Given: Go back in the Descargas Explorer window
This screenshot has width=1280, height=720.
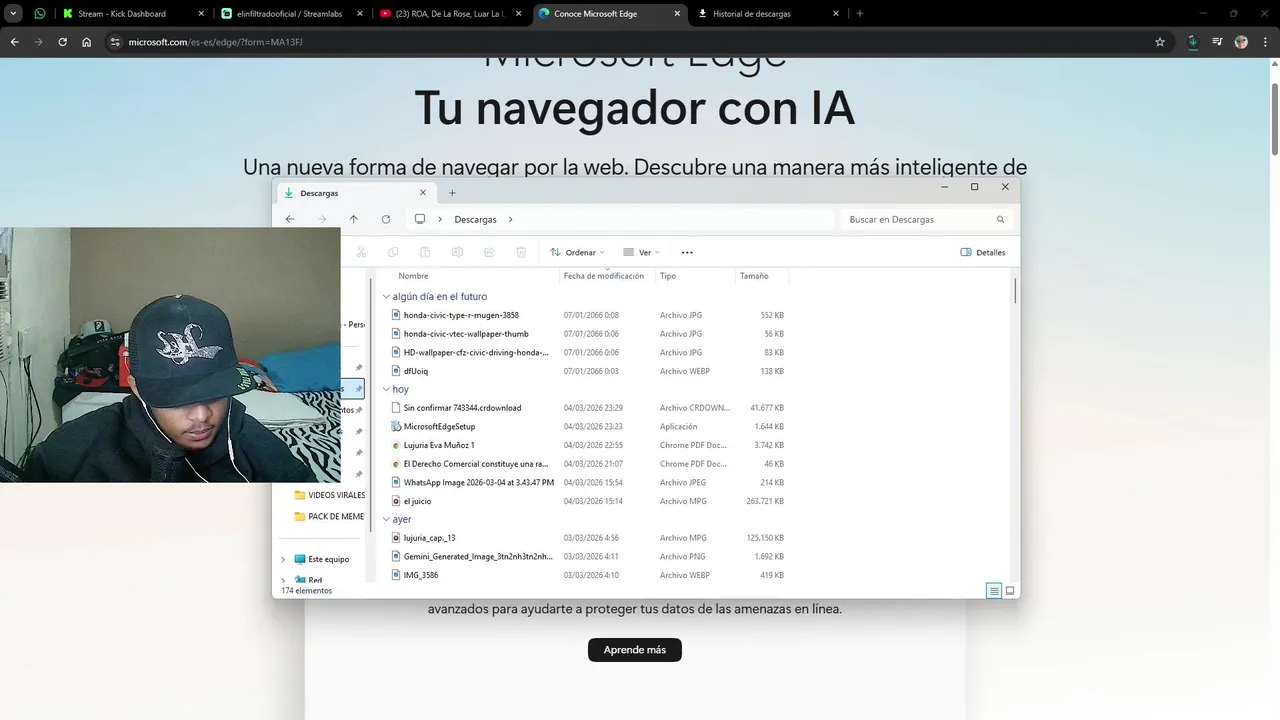Looking at the screenshot, I should point(290,219).
